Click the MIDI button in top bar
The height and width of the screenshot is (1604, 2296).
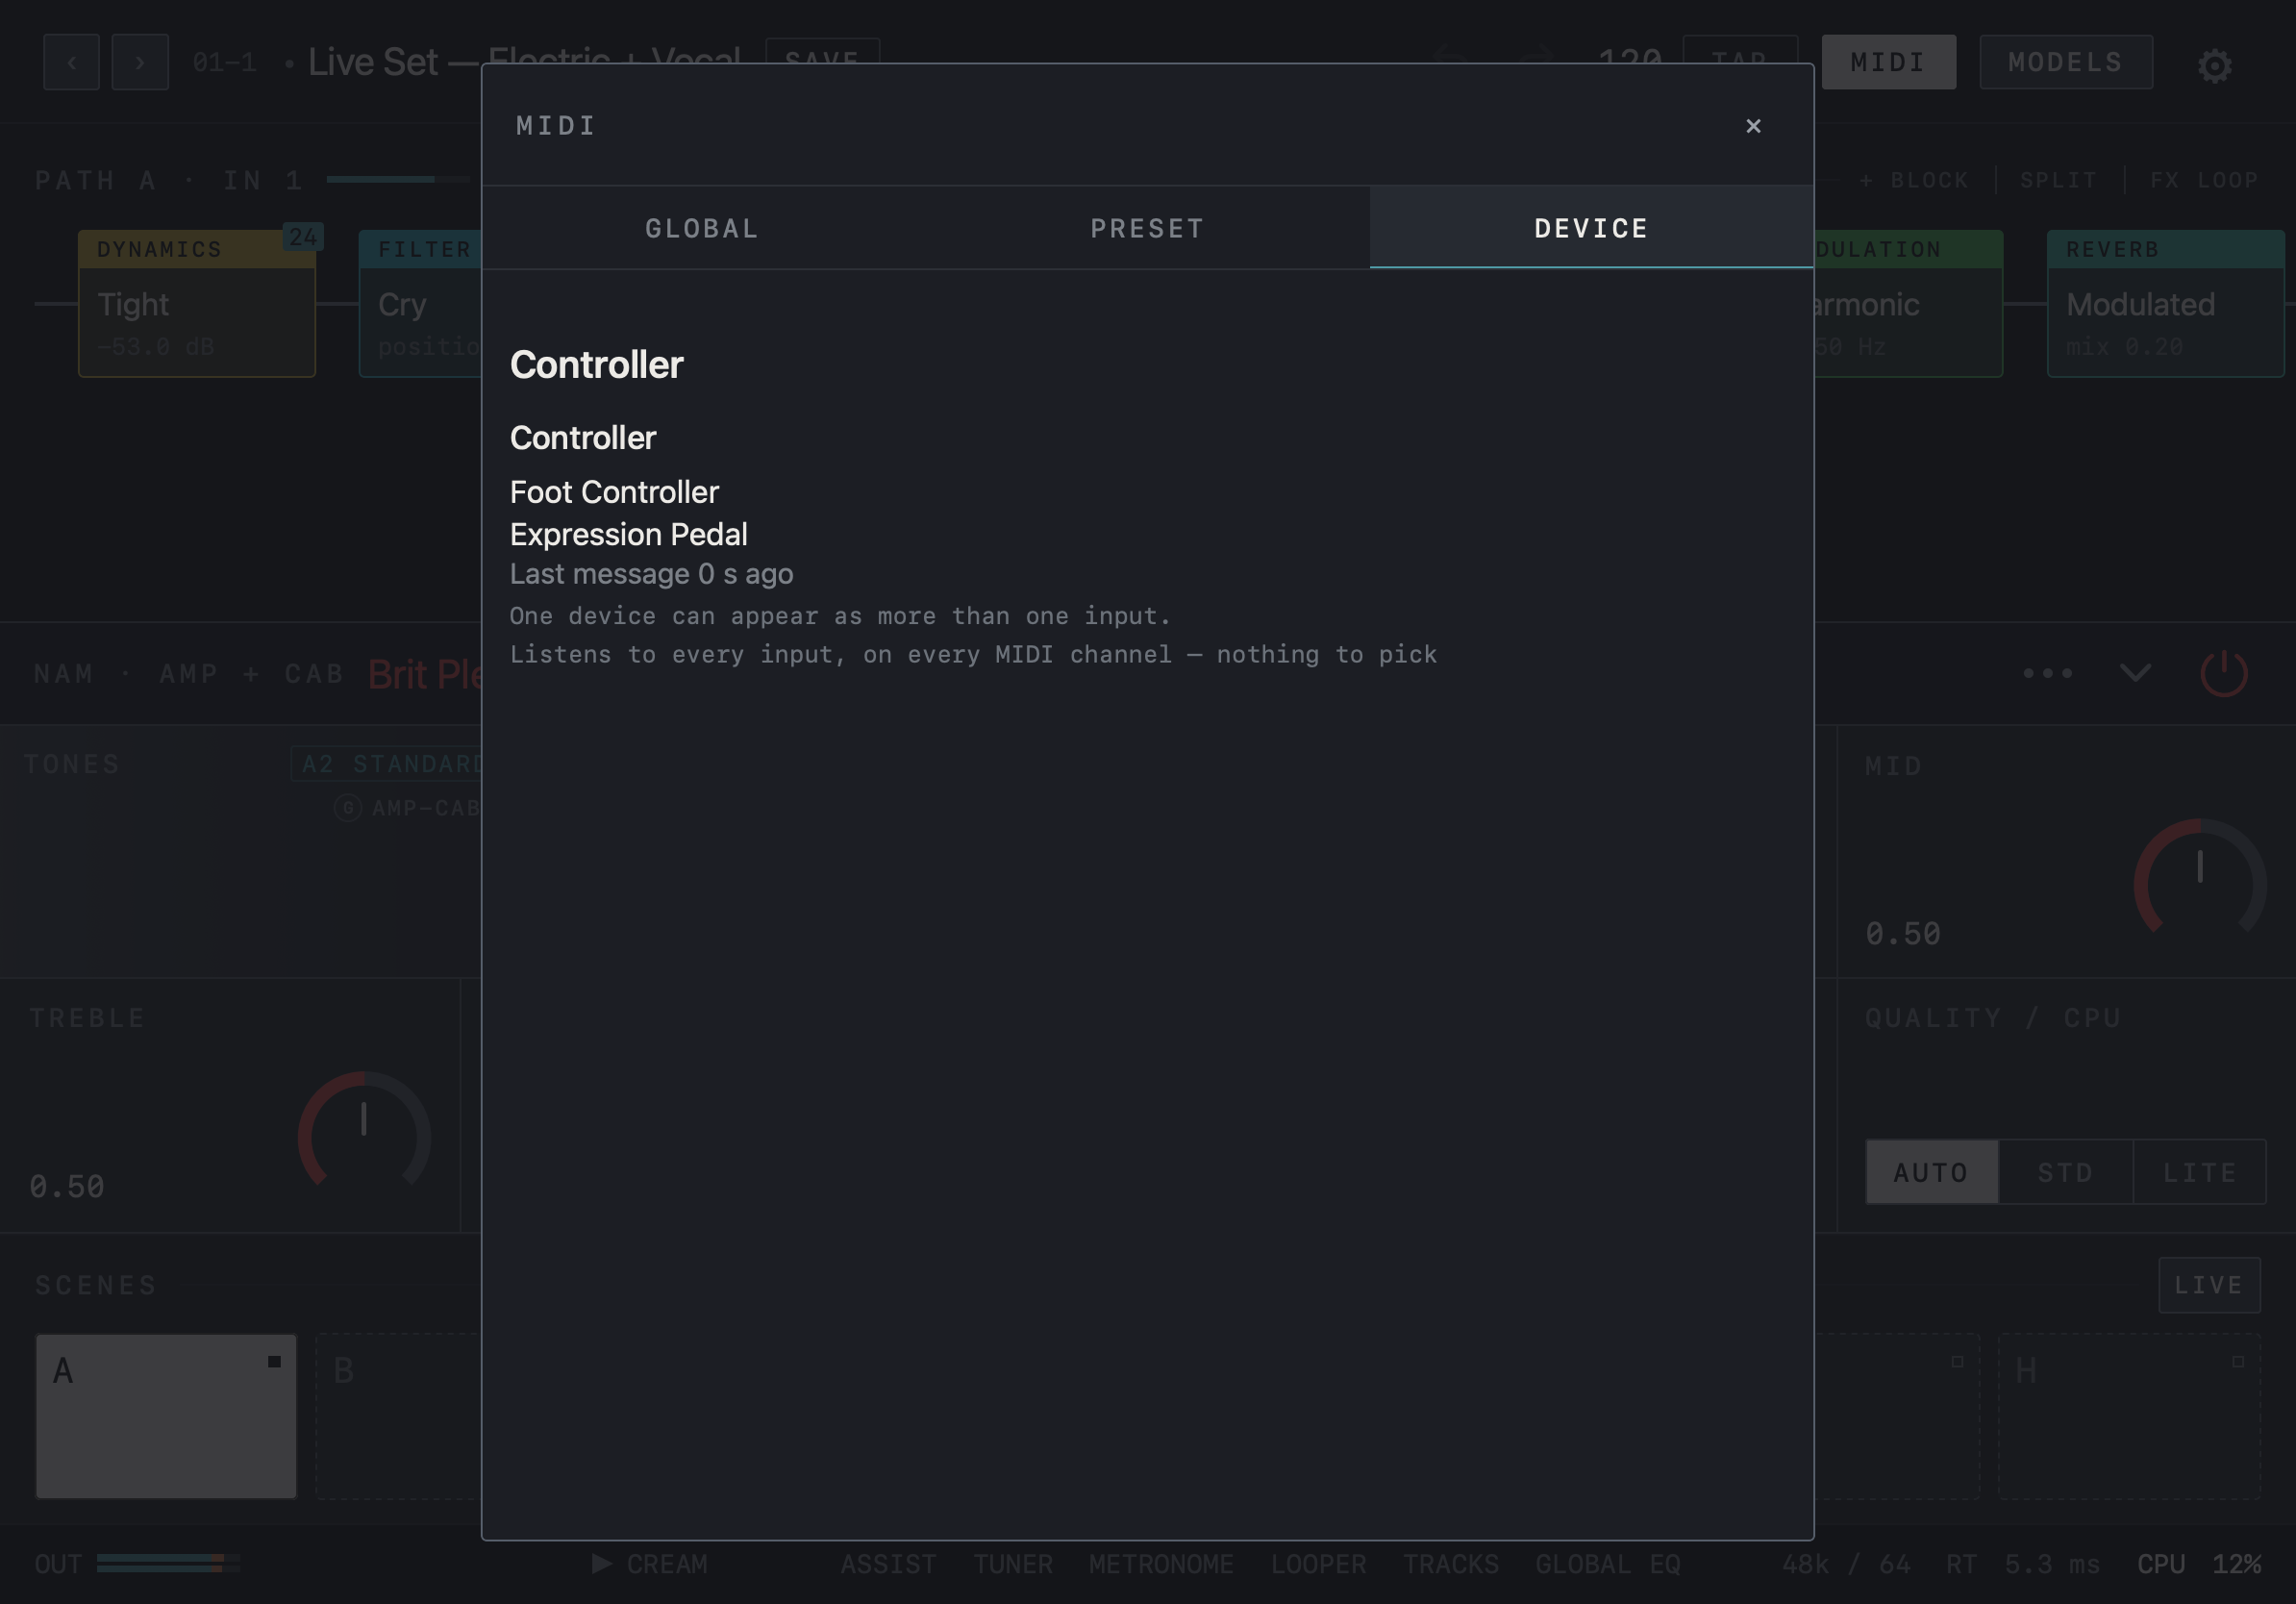[1888, 62]
